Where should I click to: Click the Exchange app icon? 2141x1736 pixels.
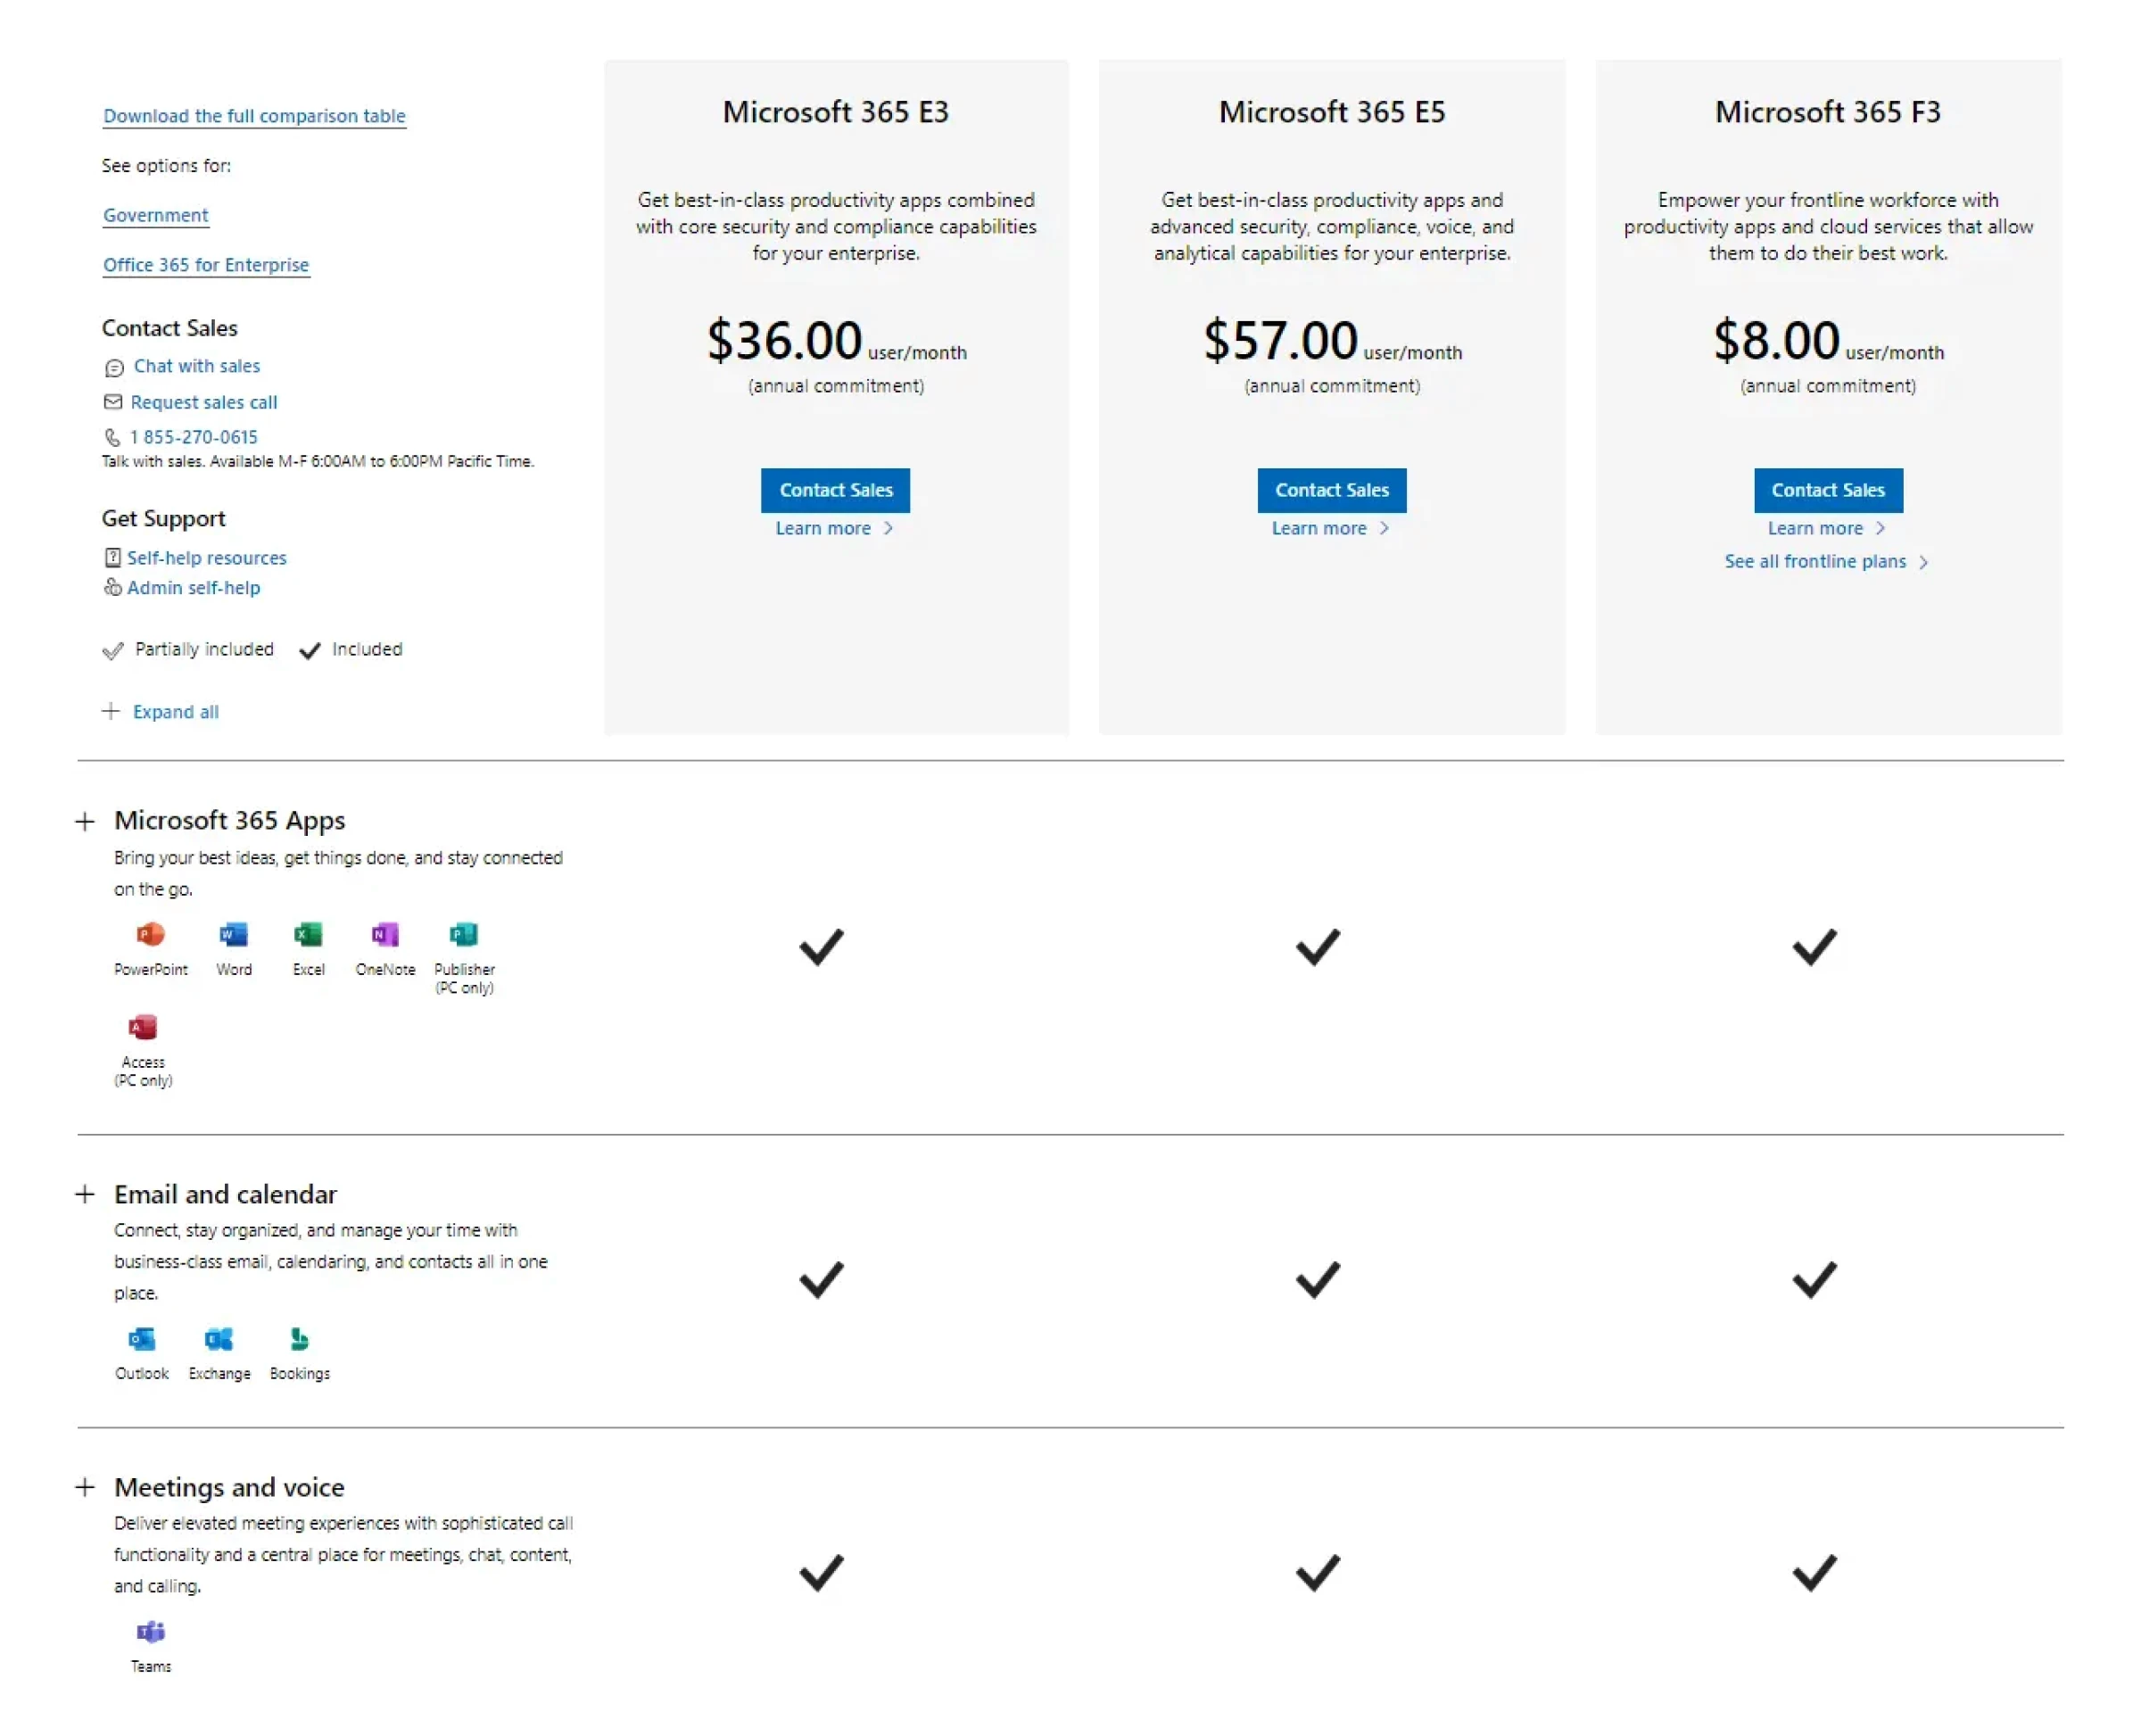pos(219,1338)
